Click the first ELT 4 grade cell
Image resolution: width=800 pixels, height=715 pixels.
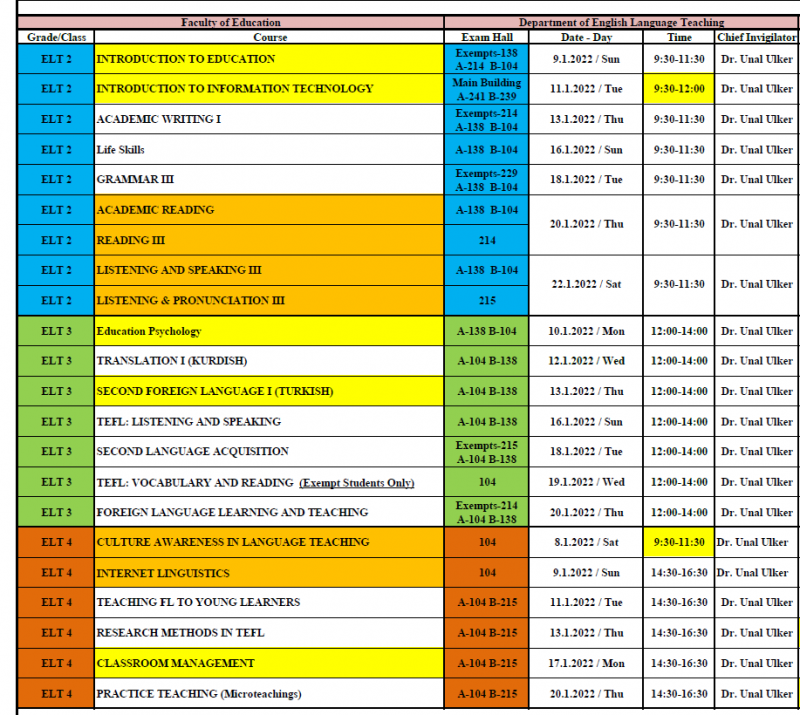[55, 542]
